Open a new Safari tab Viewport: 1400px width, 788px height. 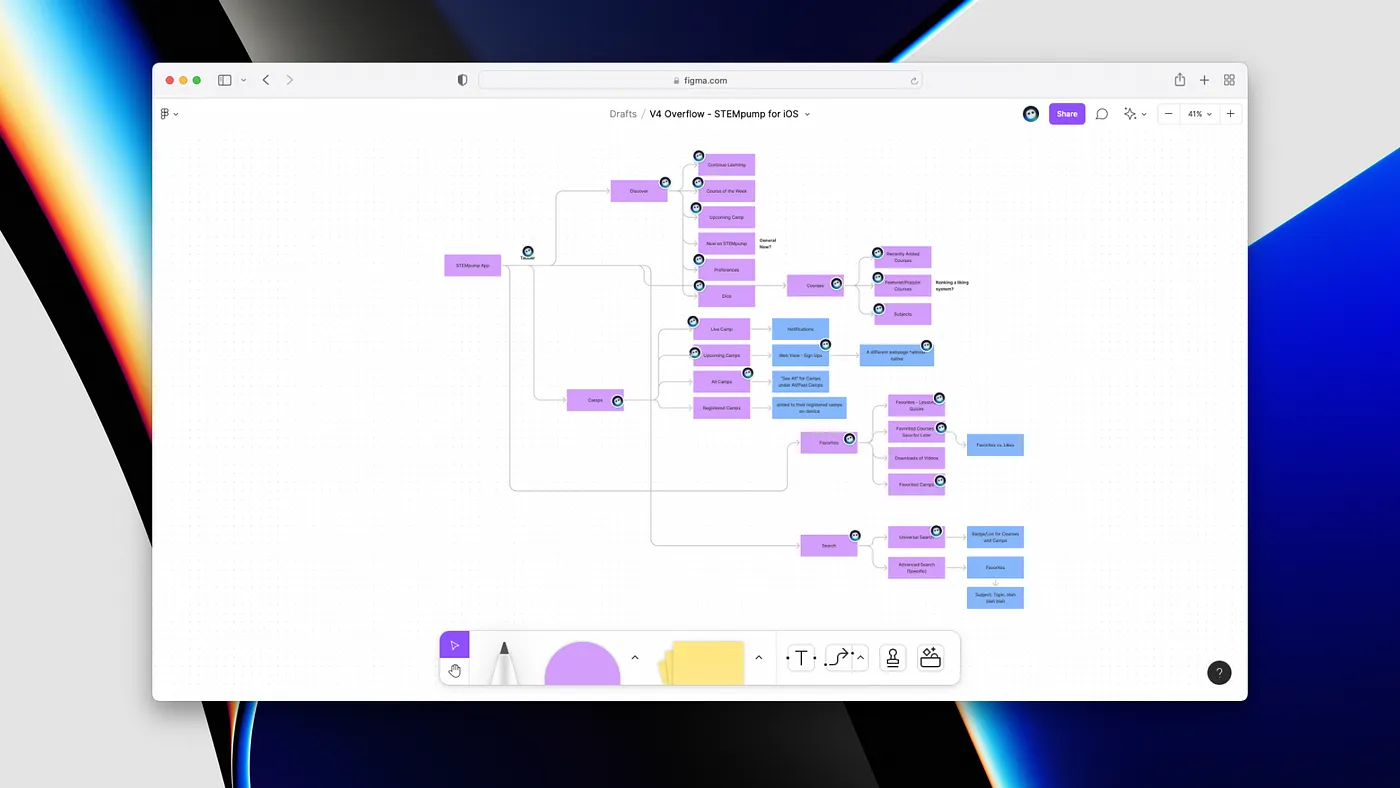point(1205,80)
